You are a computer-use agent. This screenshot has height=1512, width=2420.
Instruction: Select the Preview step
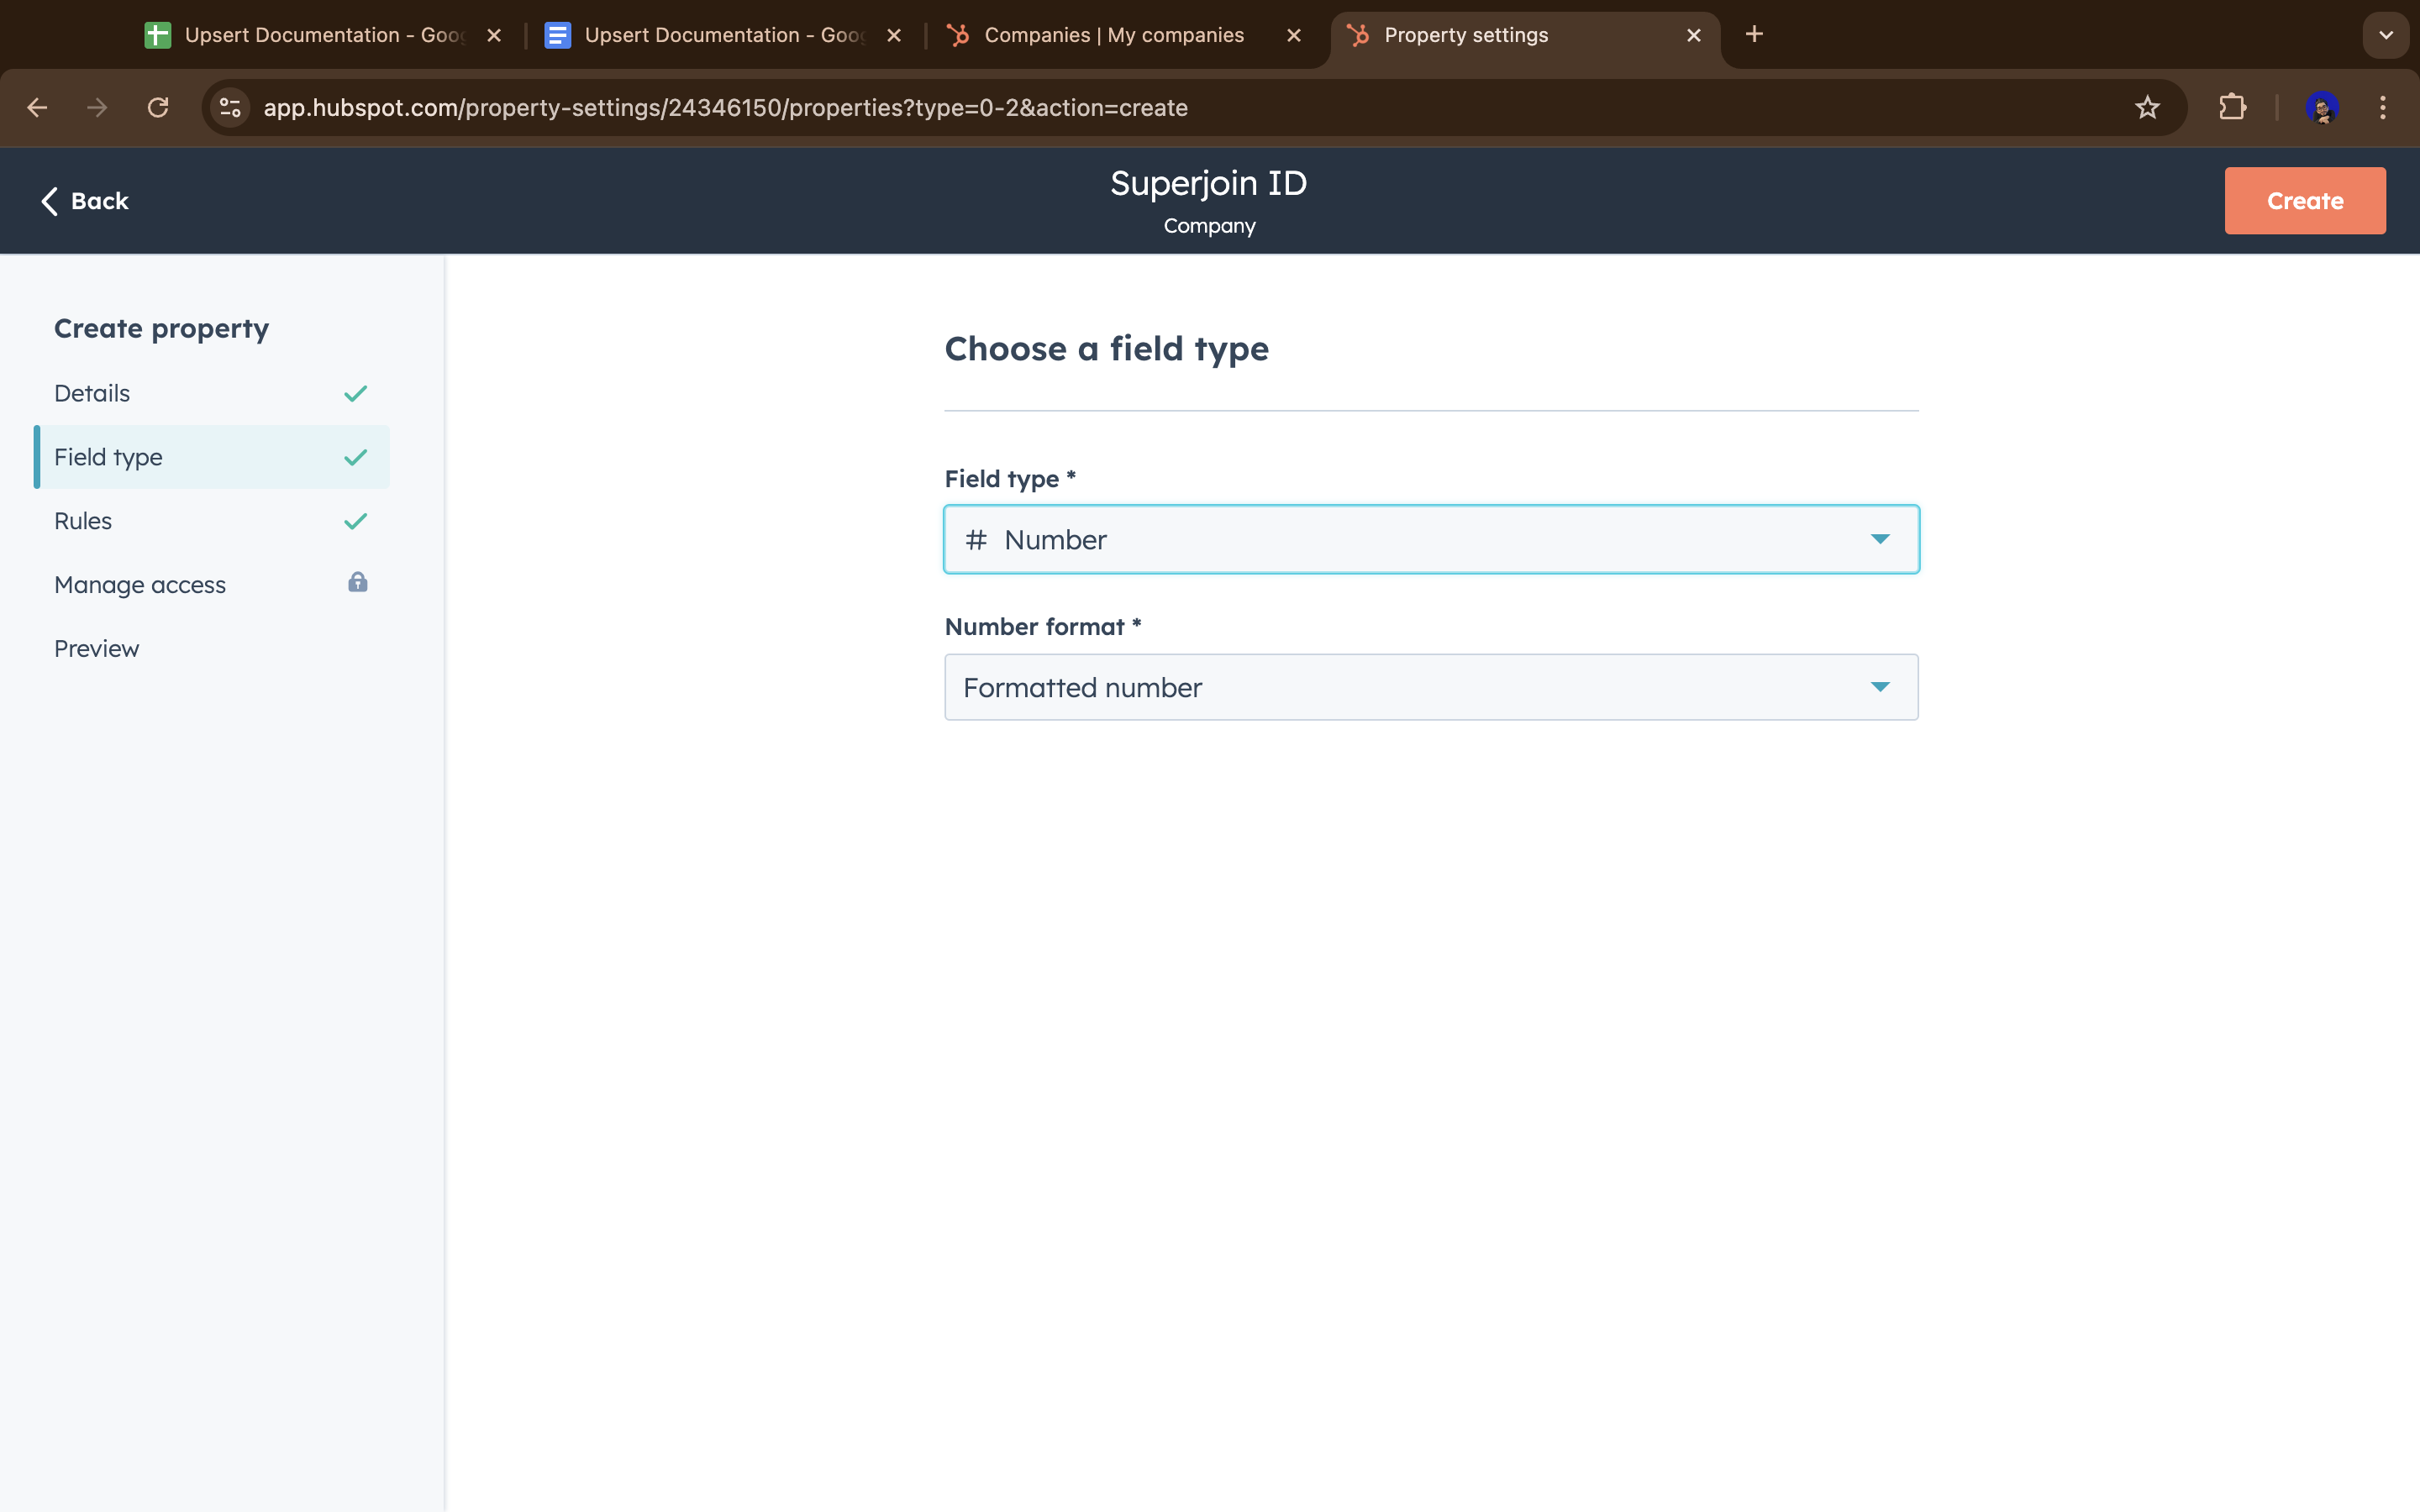coord(97,649)
